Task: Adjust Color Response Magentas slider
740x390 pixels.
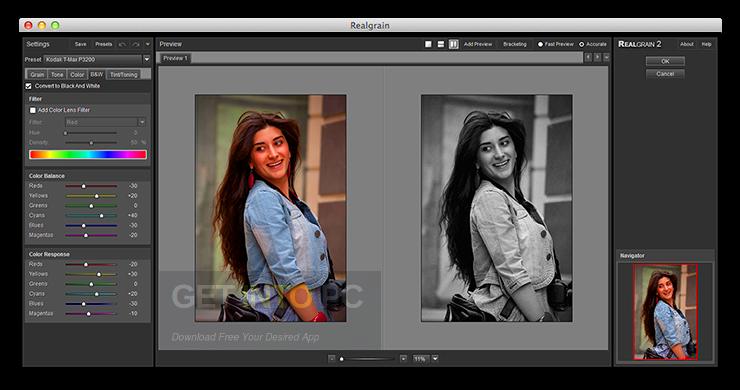Action: tap(91, 314)
